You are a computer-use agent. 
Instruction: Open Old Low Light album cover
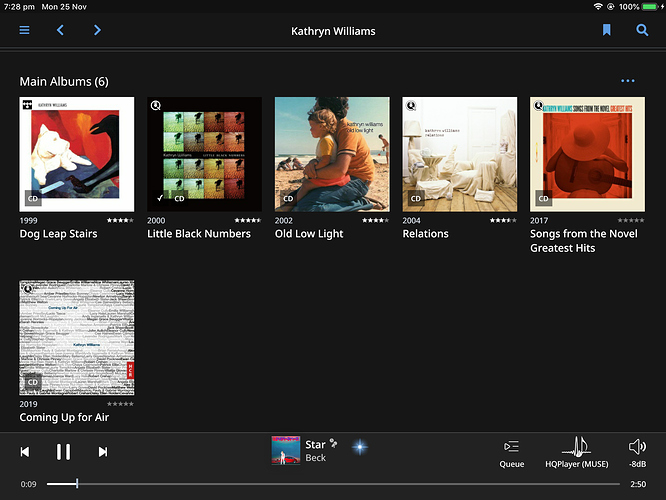click(332, 154)
